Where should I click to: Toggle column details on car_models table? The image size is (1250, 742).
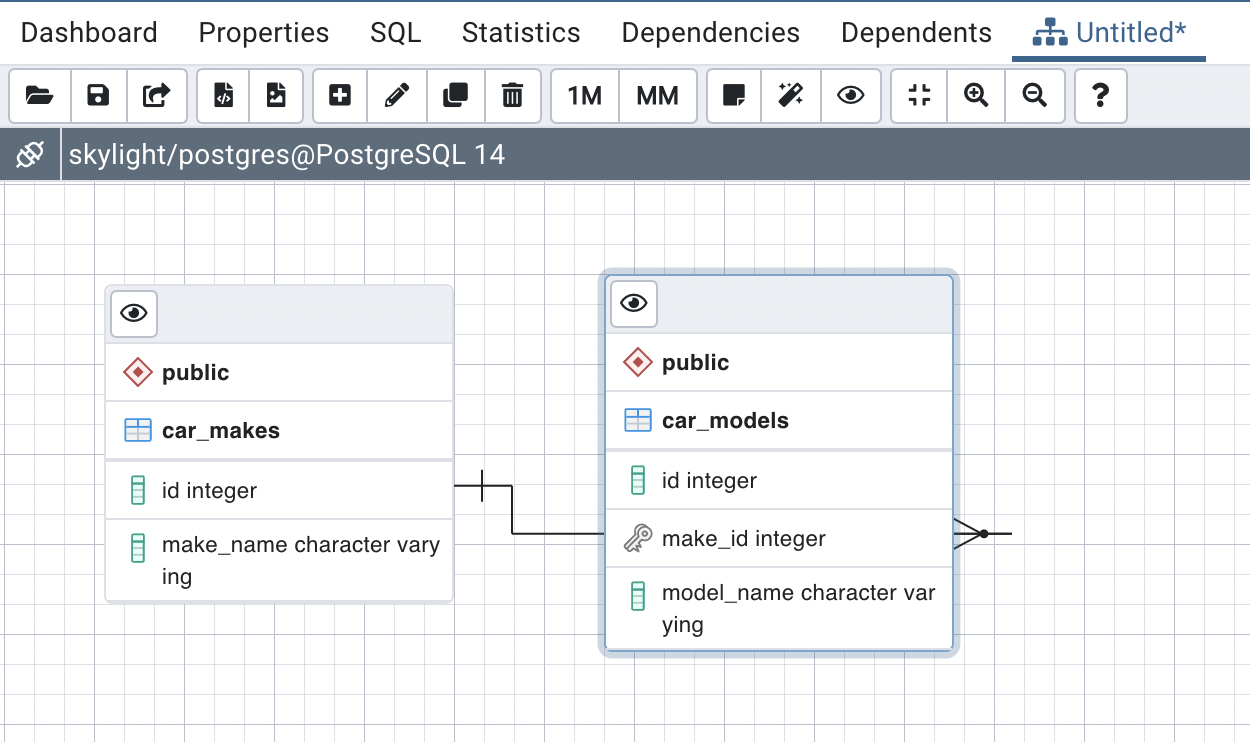tap(634, 303)
